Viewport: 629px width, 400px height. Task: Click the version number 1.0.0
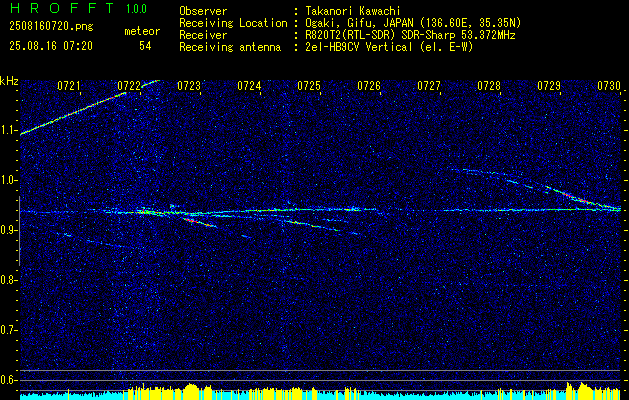136,8
